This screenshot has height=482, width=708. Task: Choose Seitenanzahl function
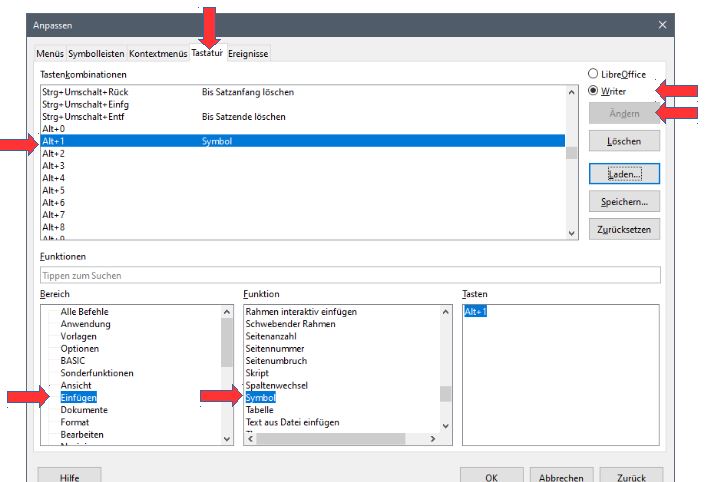pos(271,337)
